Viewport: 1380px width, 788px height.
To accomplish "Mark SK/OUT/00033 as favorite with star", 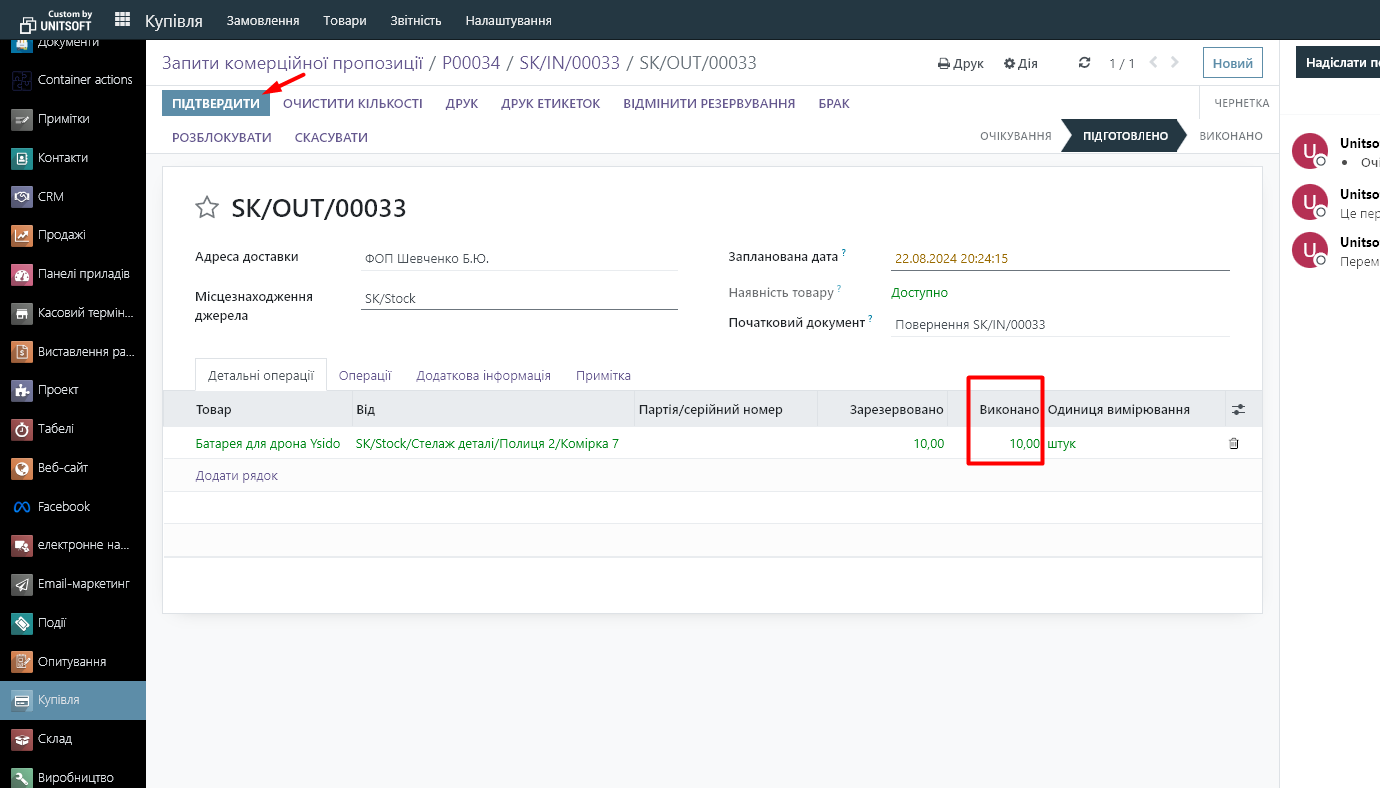I will [x=207, y=208].
